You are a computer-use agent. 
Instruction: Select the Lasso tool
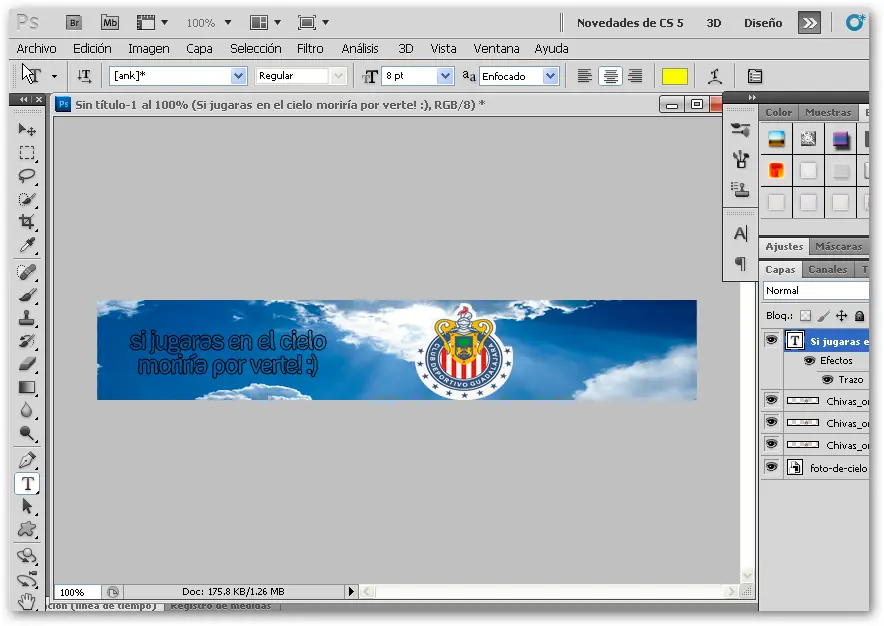(x=26, y=176)
